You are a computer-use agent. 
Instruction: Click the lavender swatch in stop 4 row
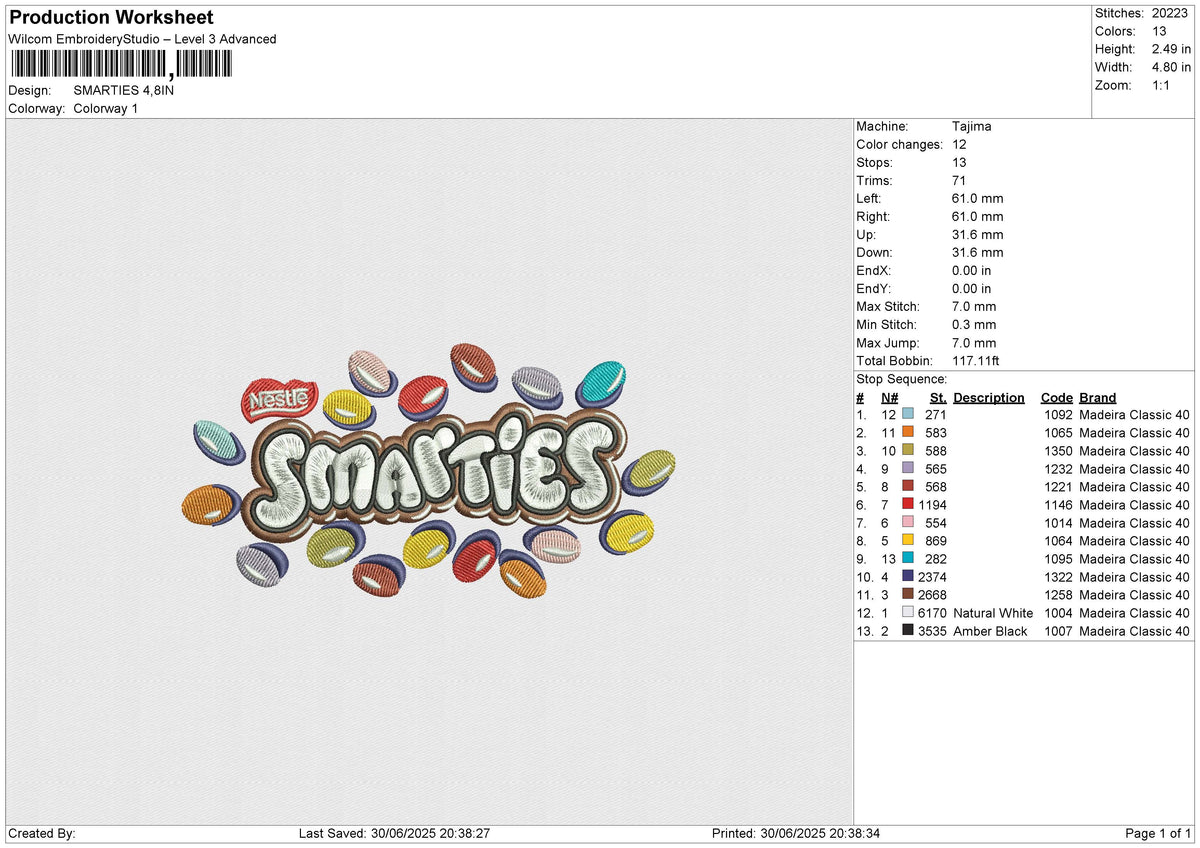click(x=908, y=468)
